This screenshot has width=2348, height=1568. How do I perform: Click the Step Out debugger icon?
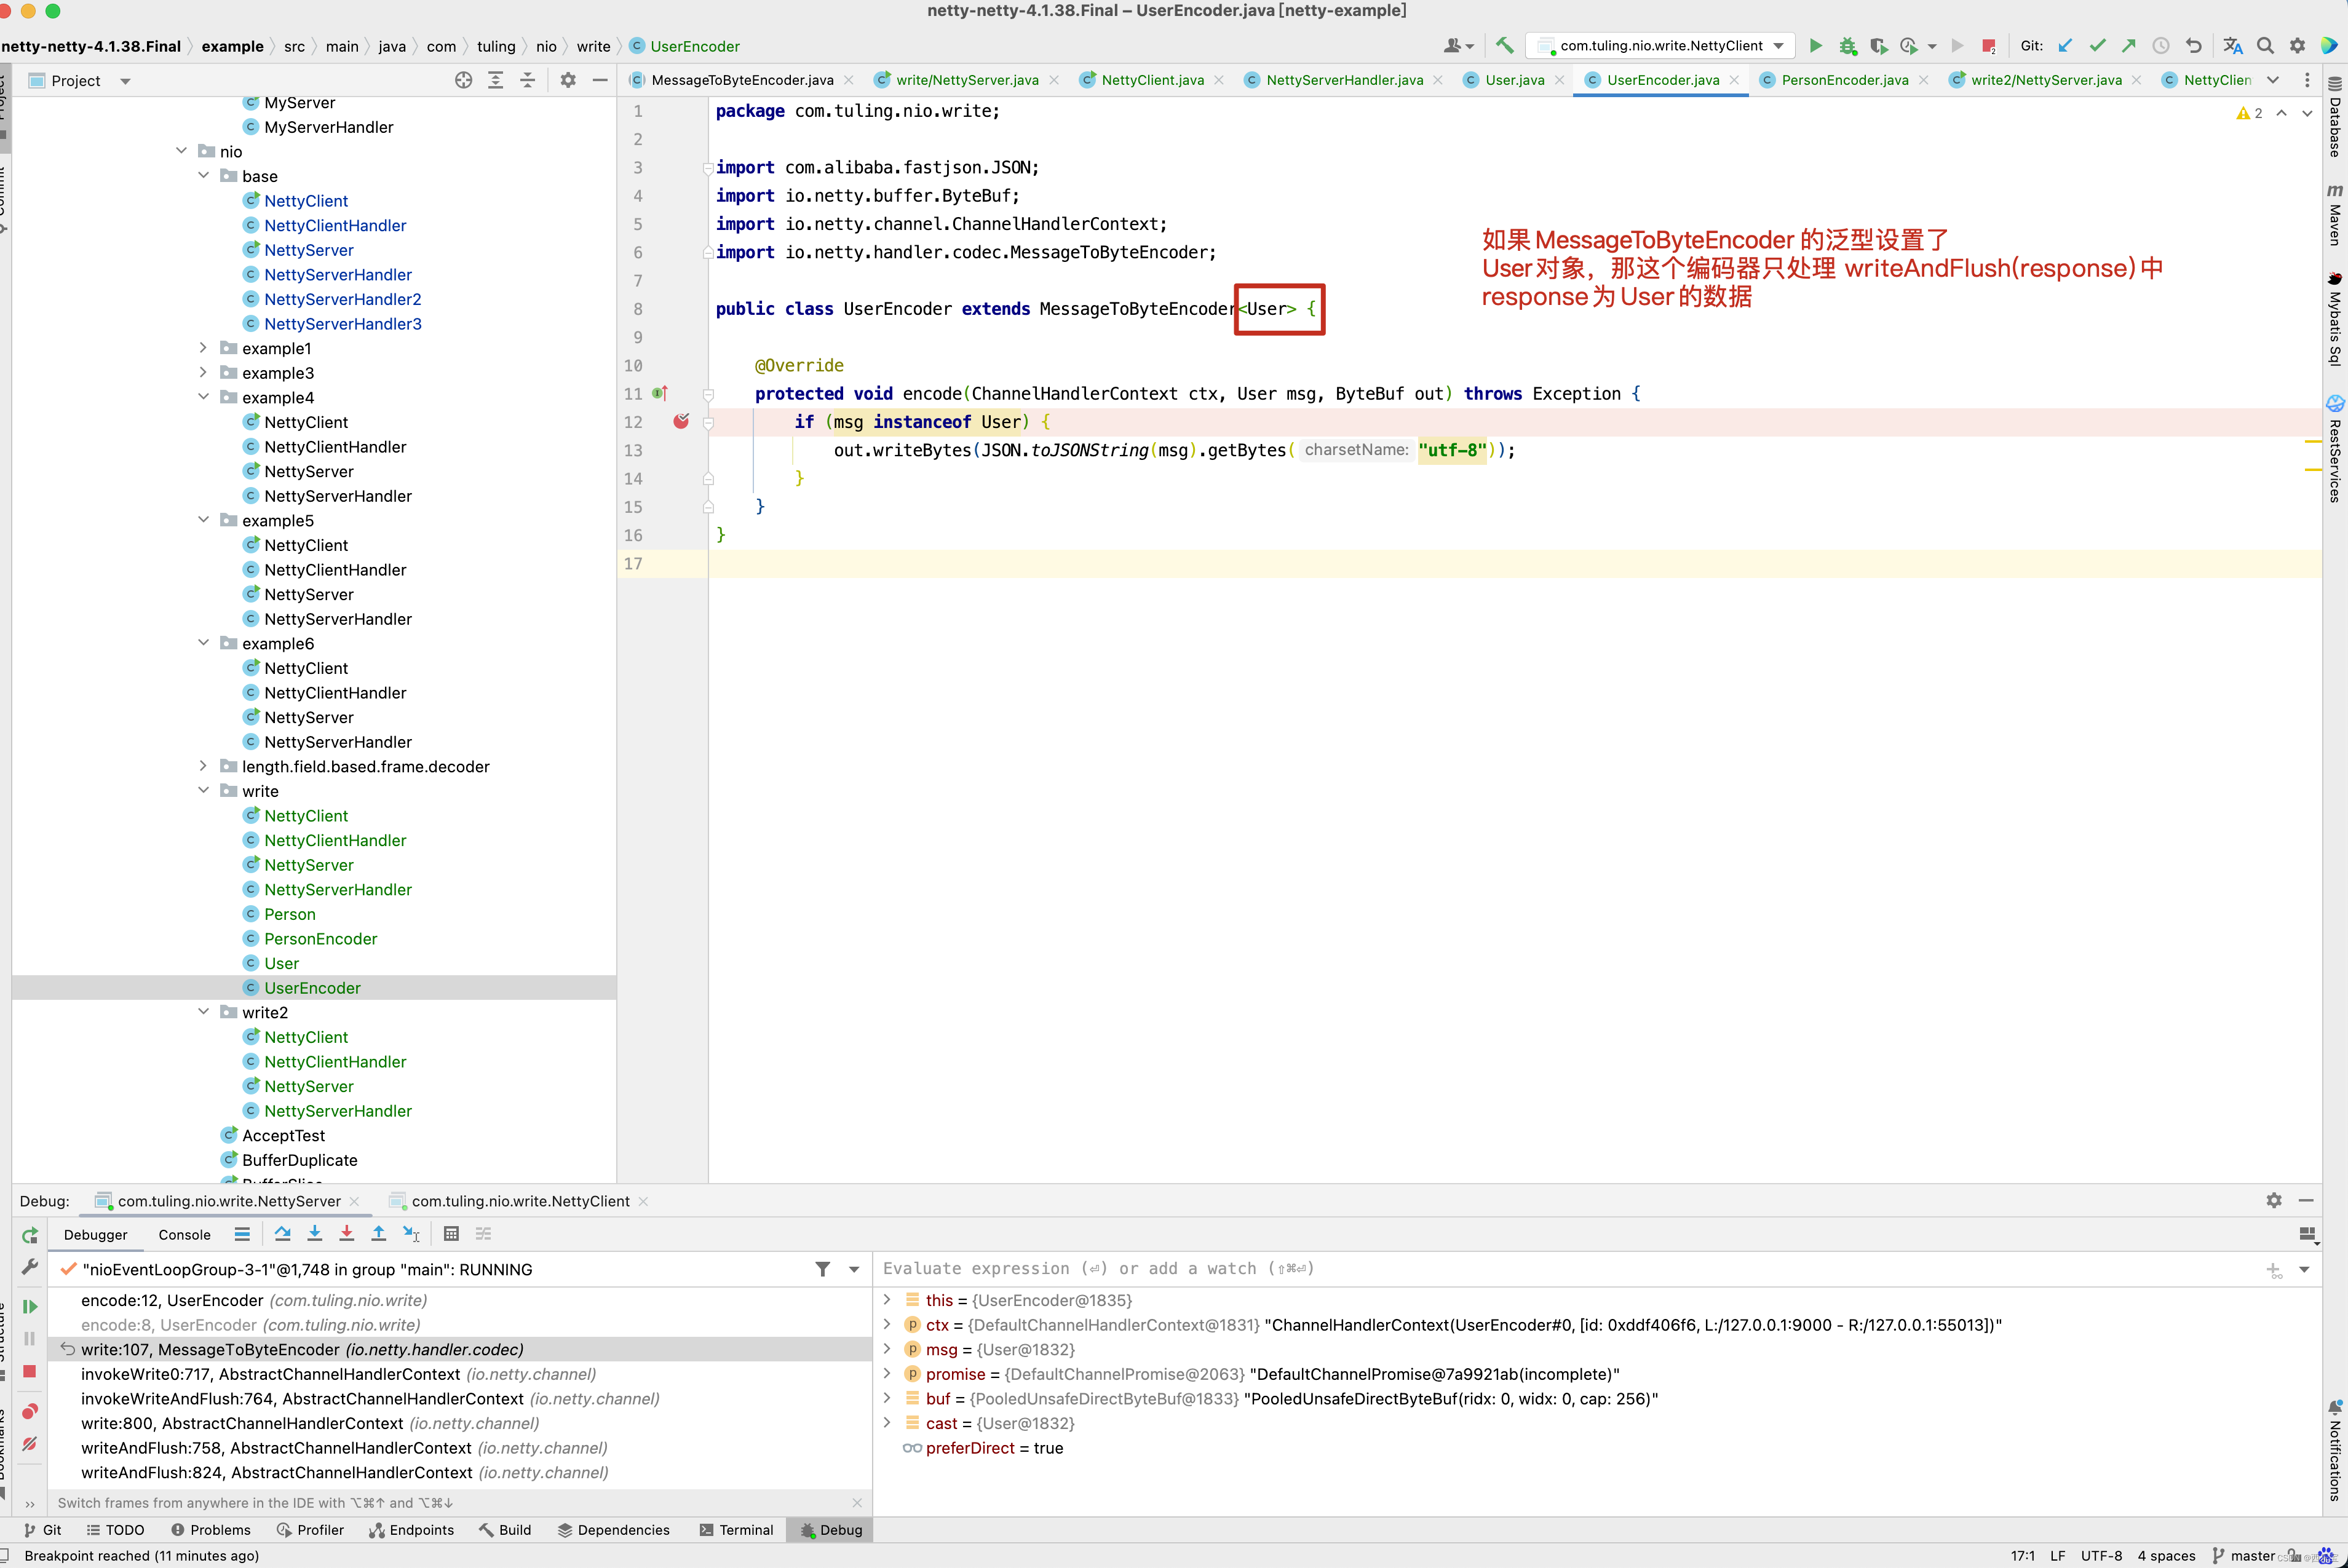(x=379, y=1234)
